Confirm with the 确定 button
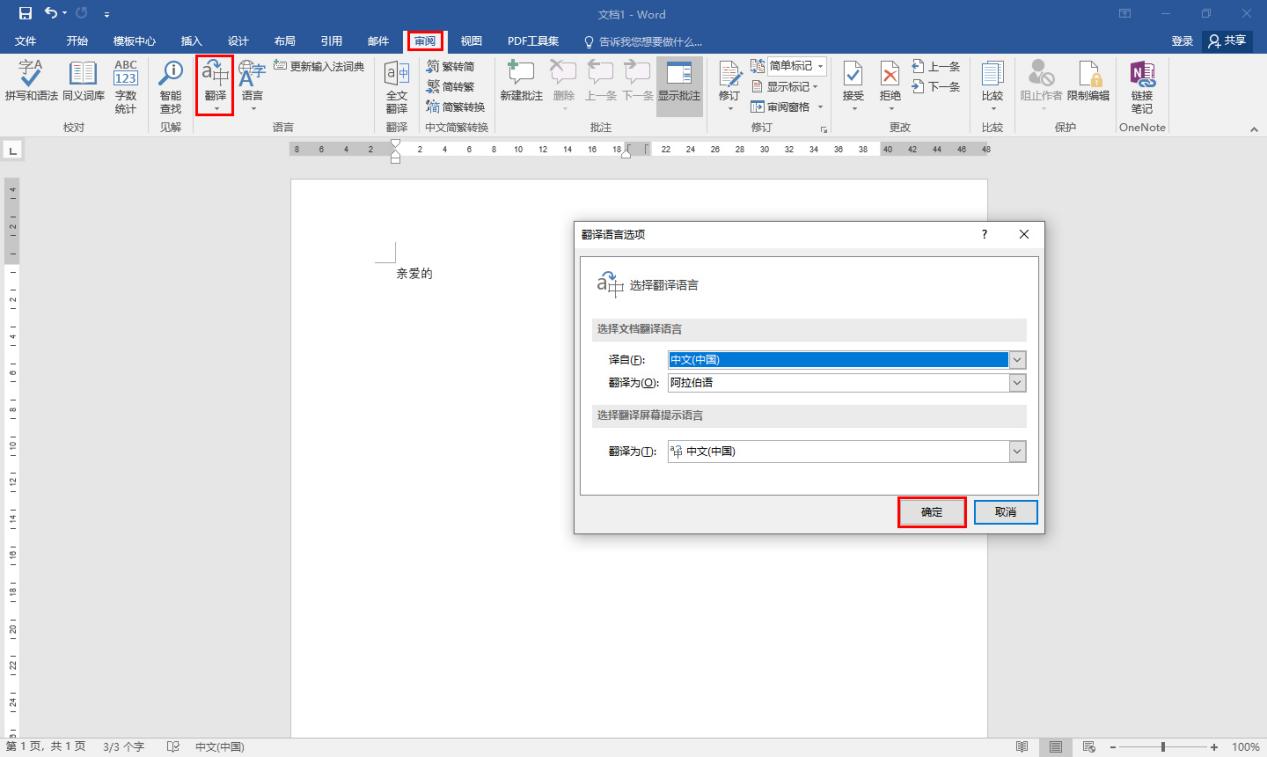1267x757 pixels. 931,511
